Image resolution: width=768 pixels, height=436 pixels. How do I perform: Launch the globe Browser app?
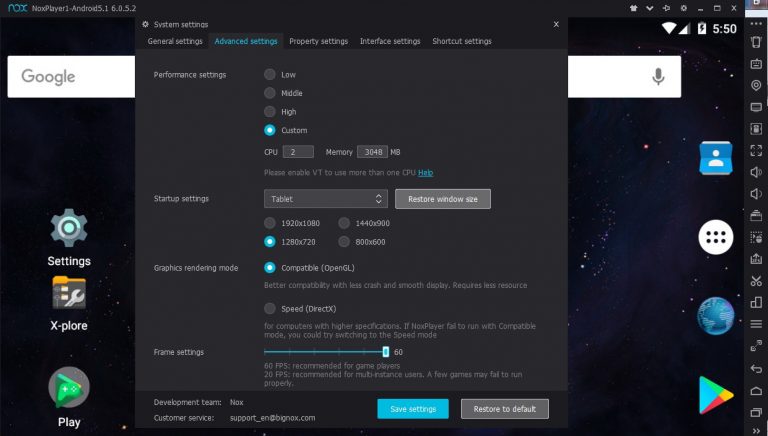(715, 316)
